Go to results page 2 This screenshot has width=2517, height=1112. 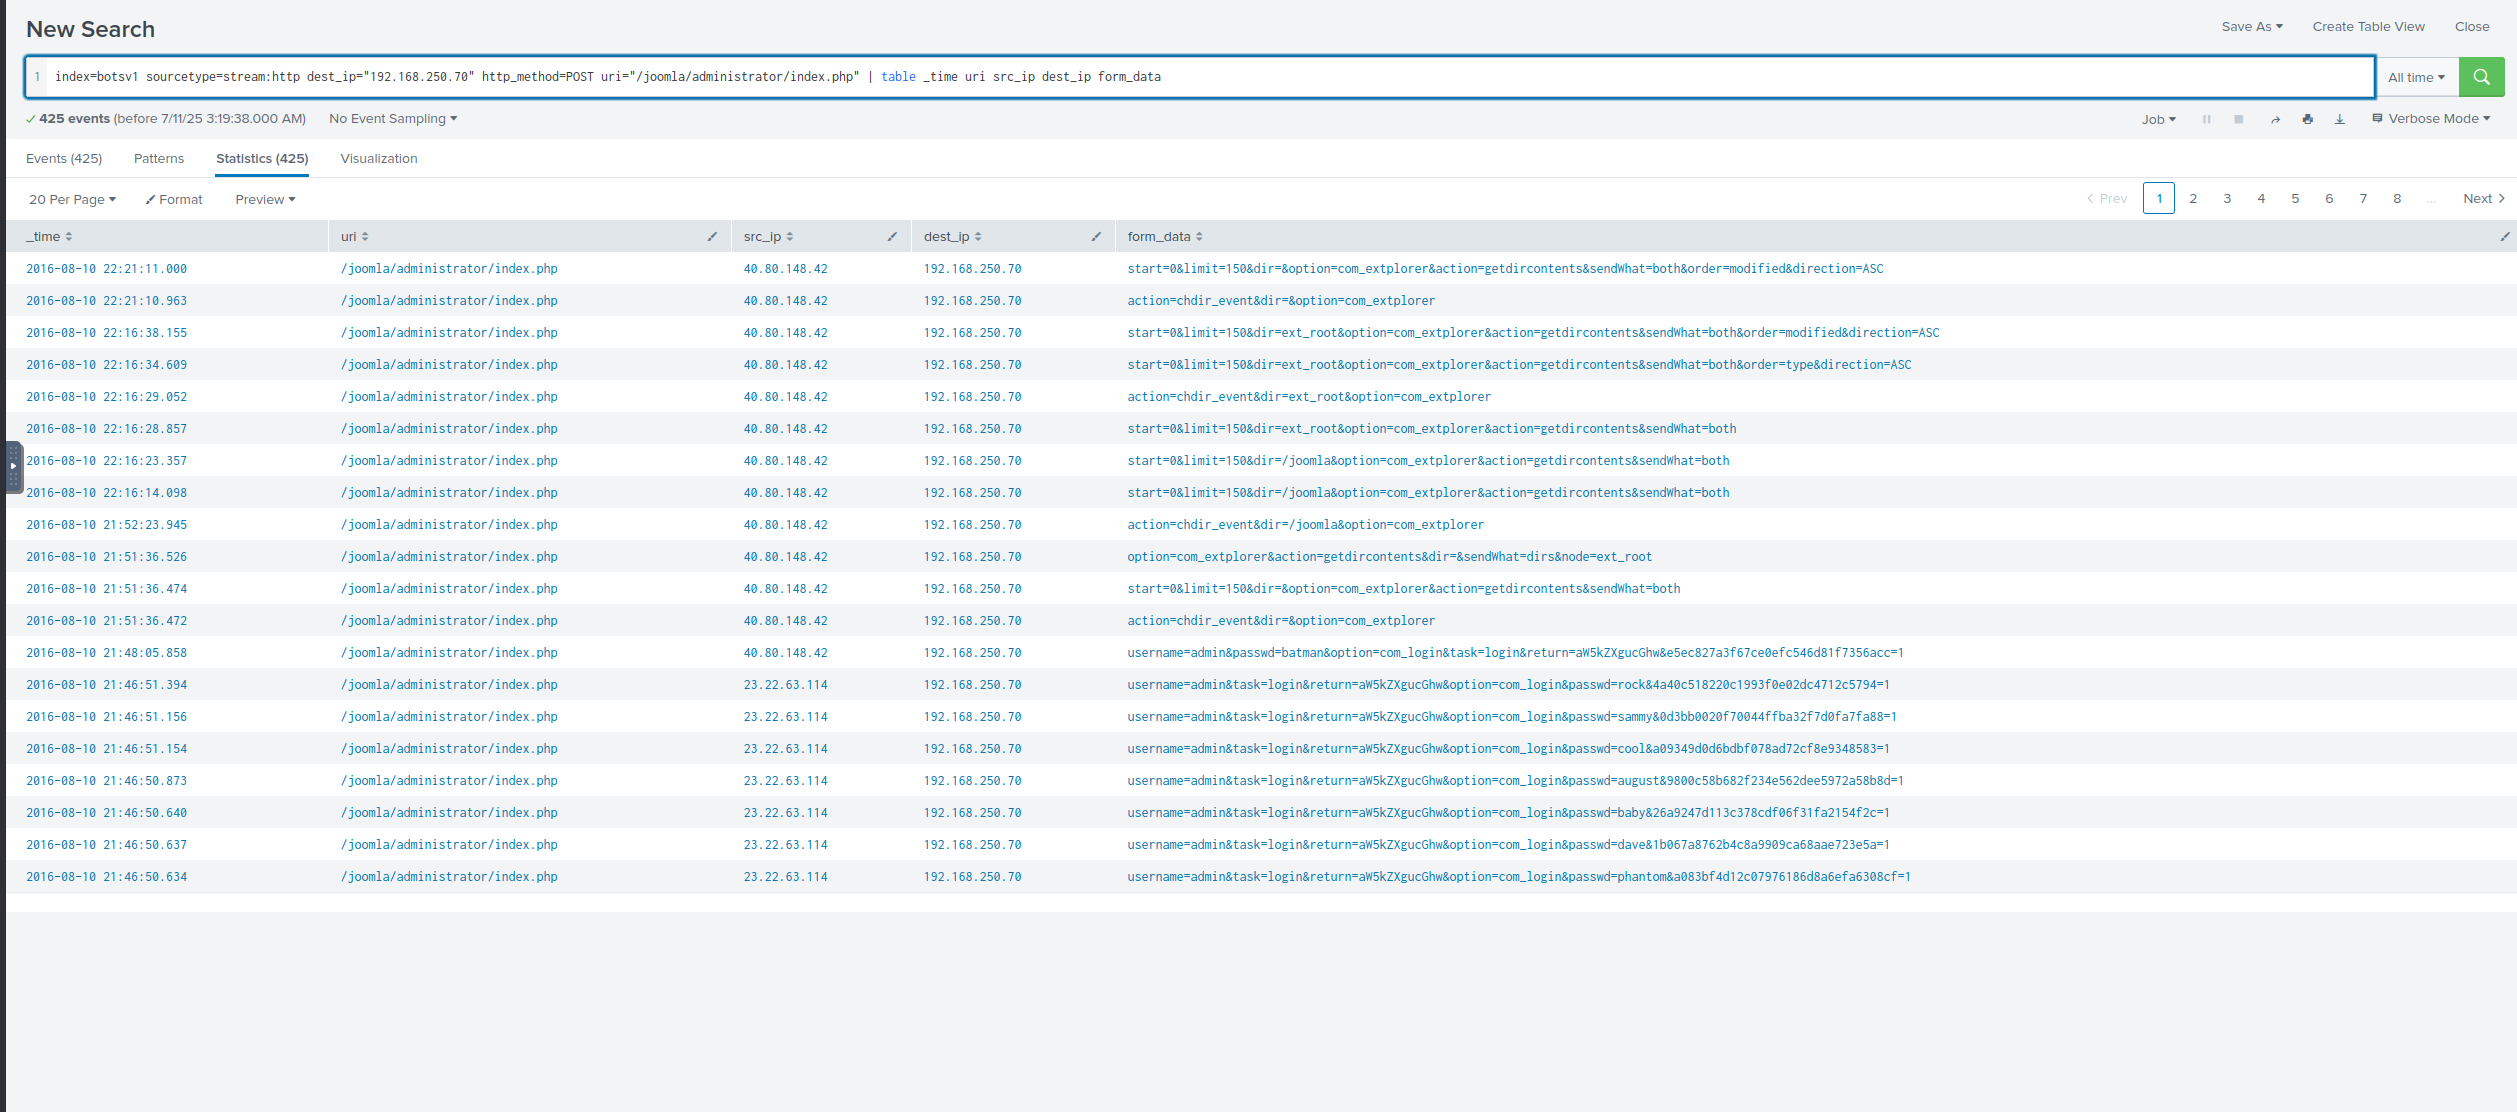pos(2193,199)
